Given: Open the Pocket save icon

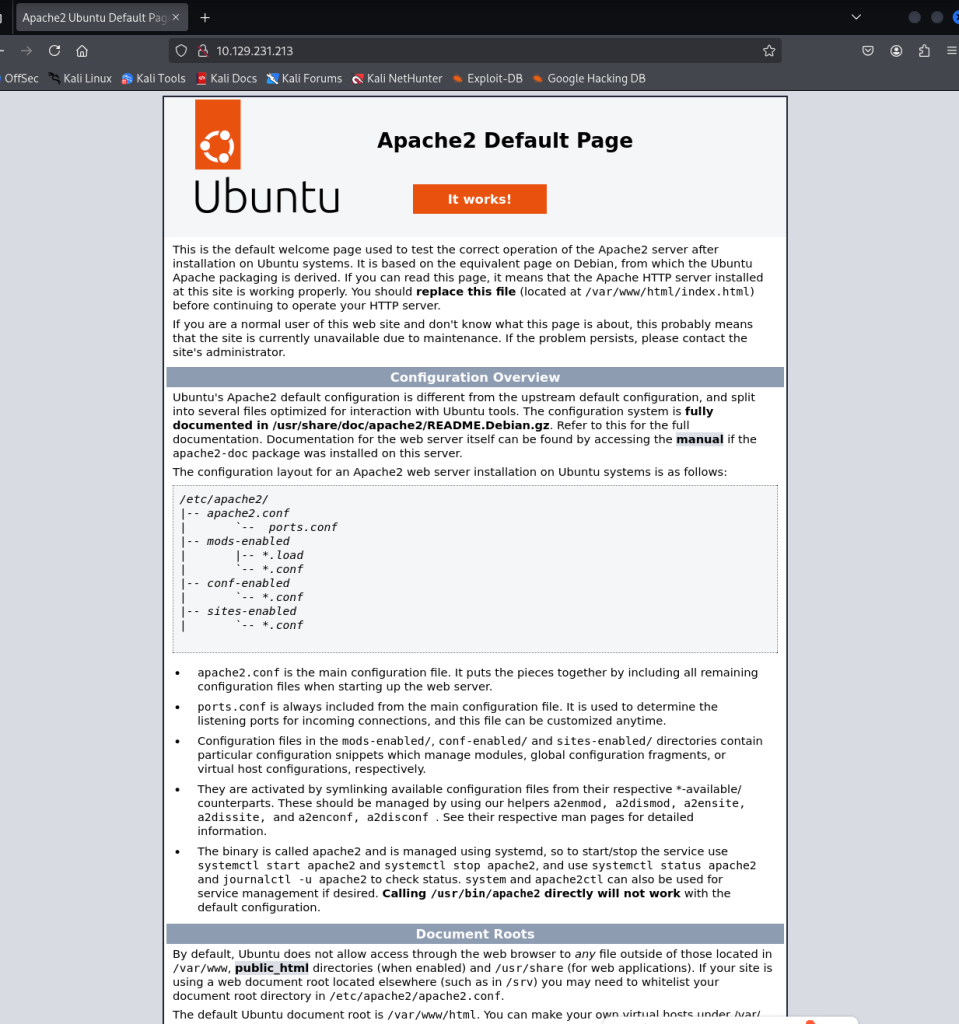Looking at the screenshot, I should [x=868, y=51].
